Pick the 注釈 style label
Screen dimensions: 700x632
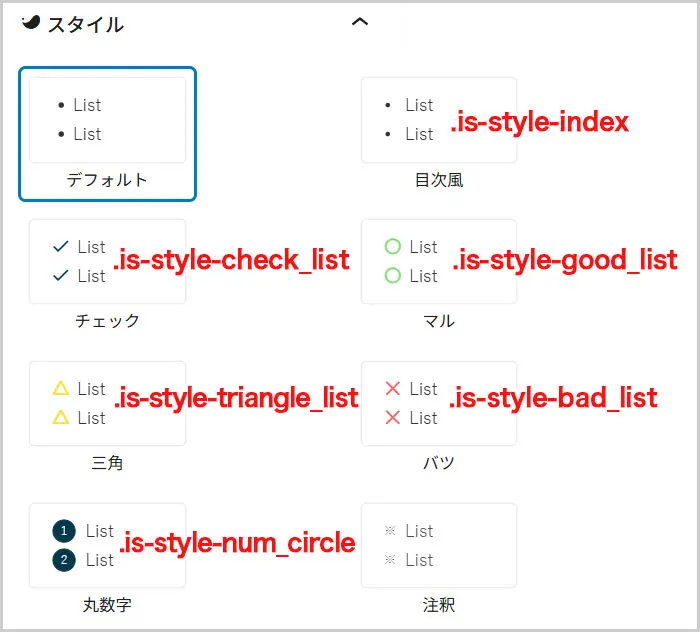438,605
